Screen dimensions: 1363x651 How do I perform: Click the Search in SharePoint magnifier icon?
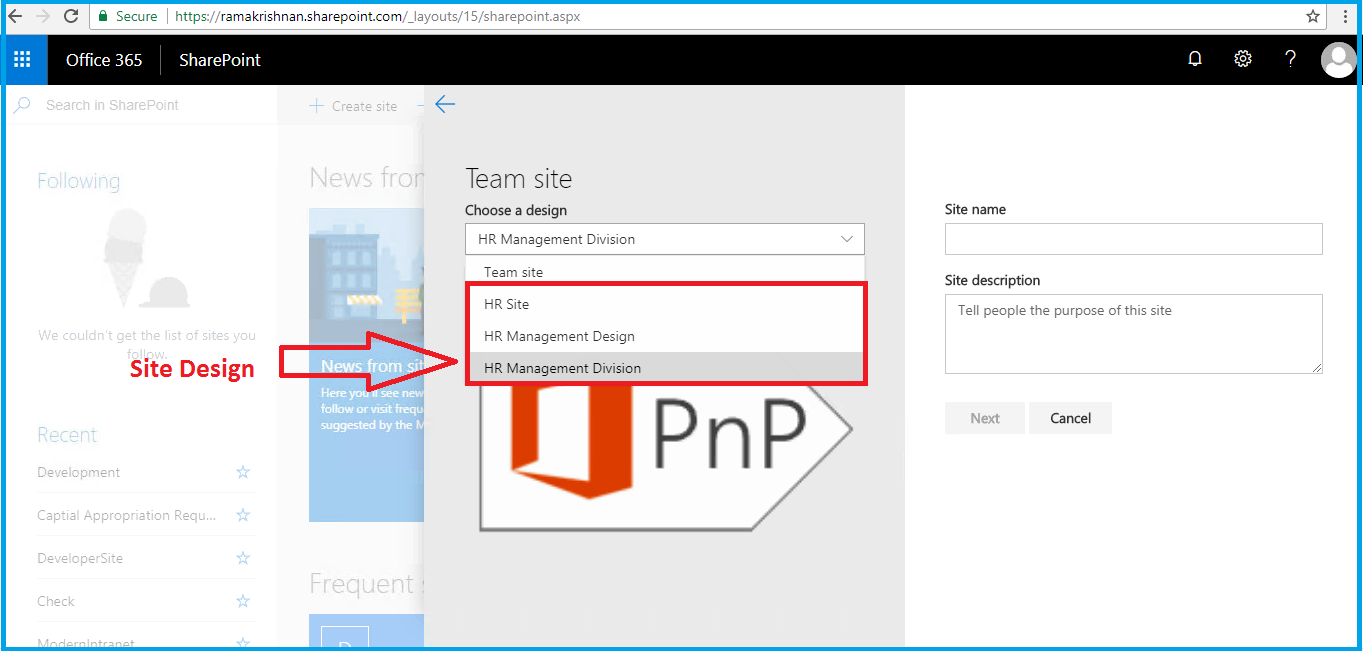coord(22,105)
